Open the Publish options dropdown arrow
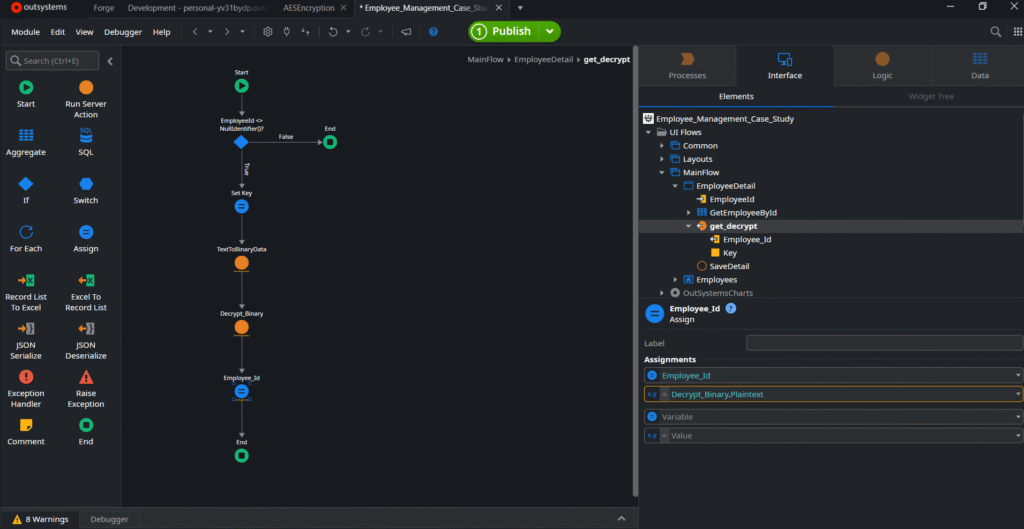The width and height of the screenshot is (1024, 529). [550, 31]
